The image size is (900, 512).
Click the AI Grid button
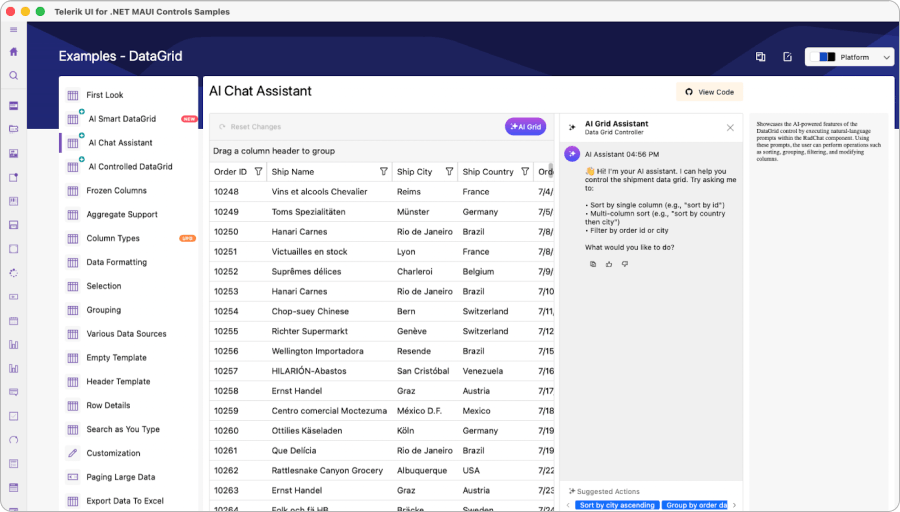(x=525, y=127)
